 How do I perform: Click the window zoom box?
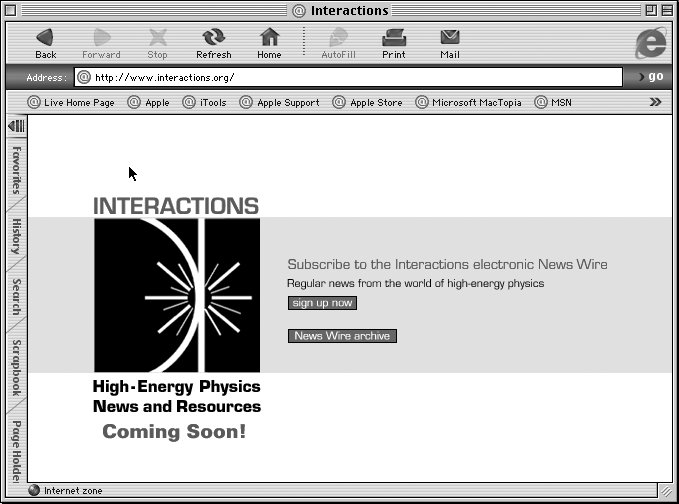point(651,10)
